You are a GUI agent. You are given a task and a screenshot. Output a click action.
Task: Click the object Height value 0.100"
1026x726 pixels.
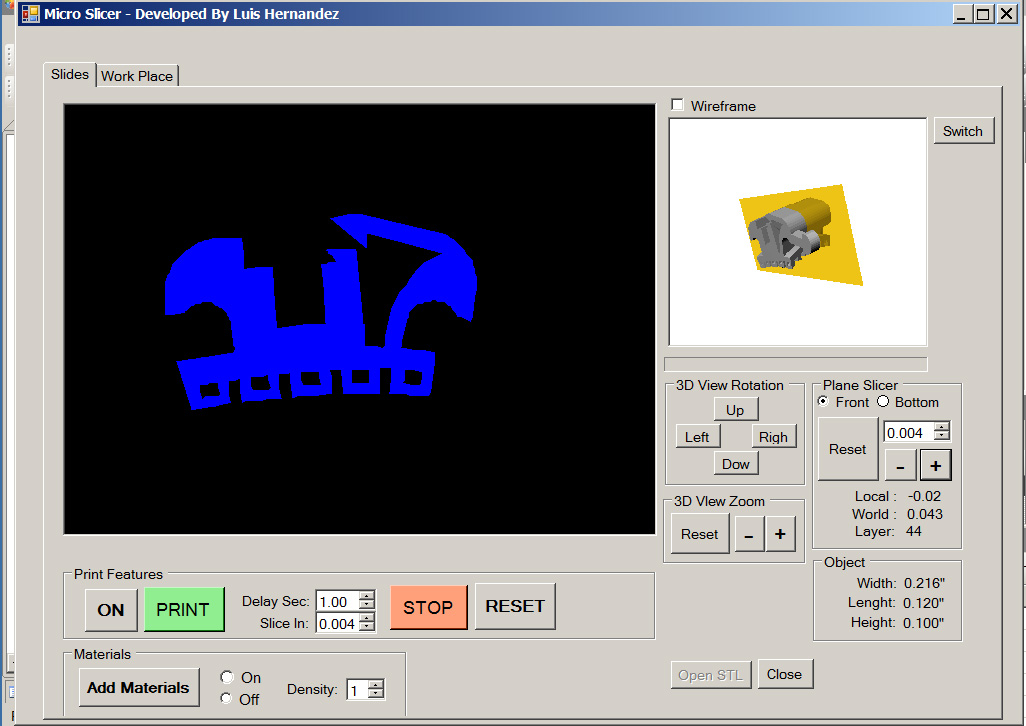(923, 623)
